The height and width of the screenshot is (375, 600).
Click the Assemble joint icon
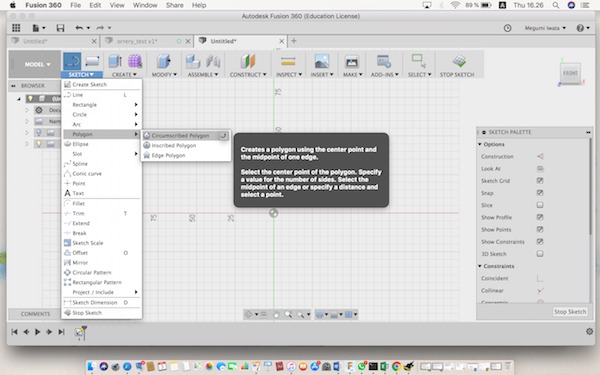pos(213,61)
